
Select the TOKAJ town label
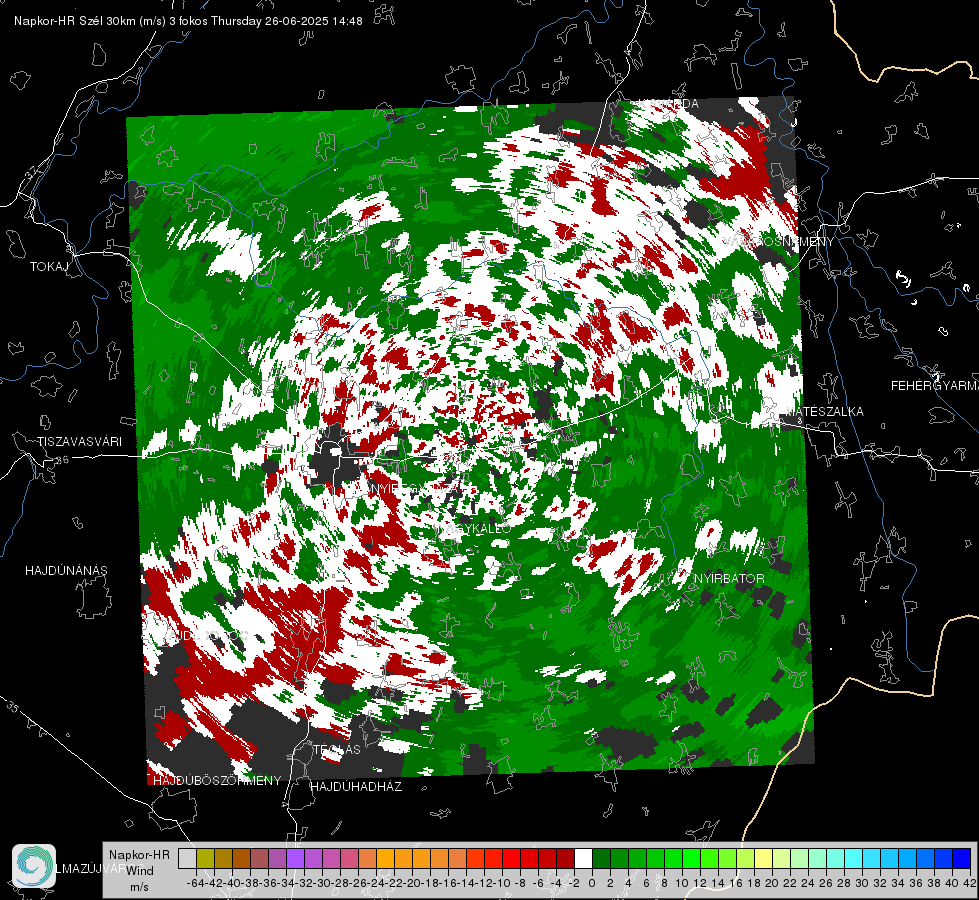click(49, 267)
